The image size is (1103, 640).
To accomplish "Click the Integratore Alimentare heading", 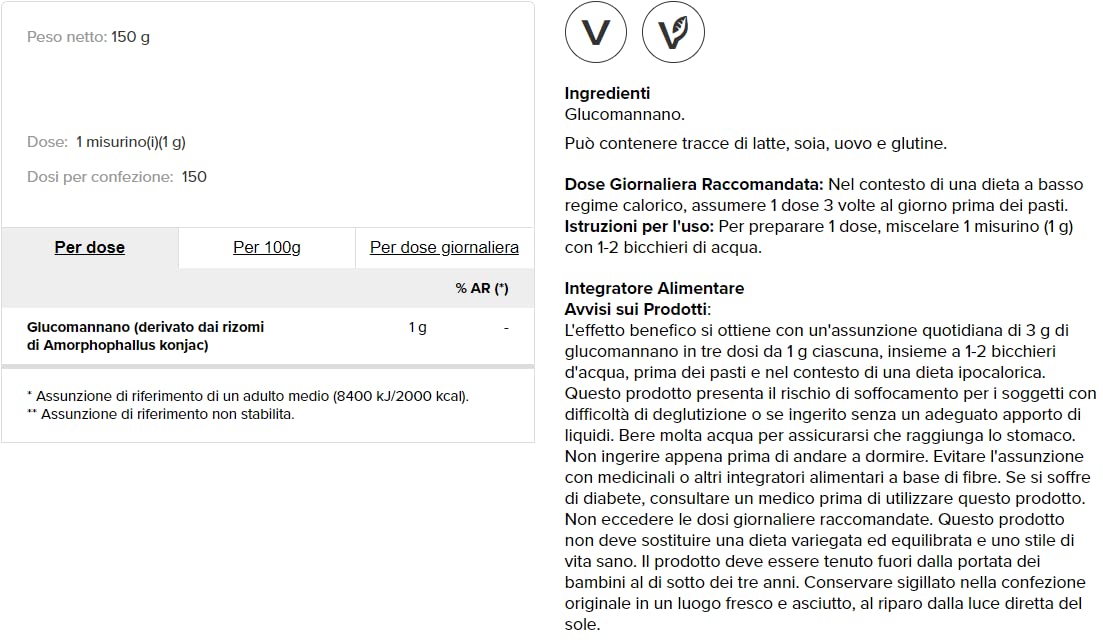I will click(654, 288).
